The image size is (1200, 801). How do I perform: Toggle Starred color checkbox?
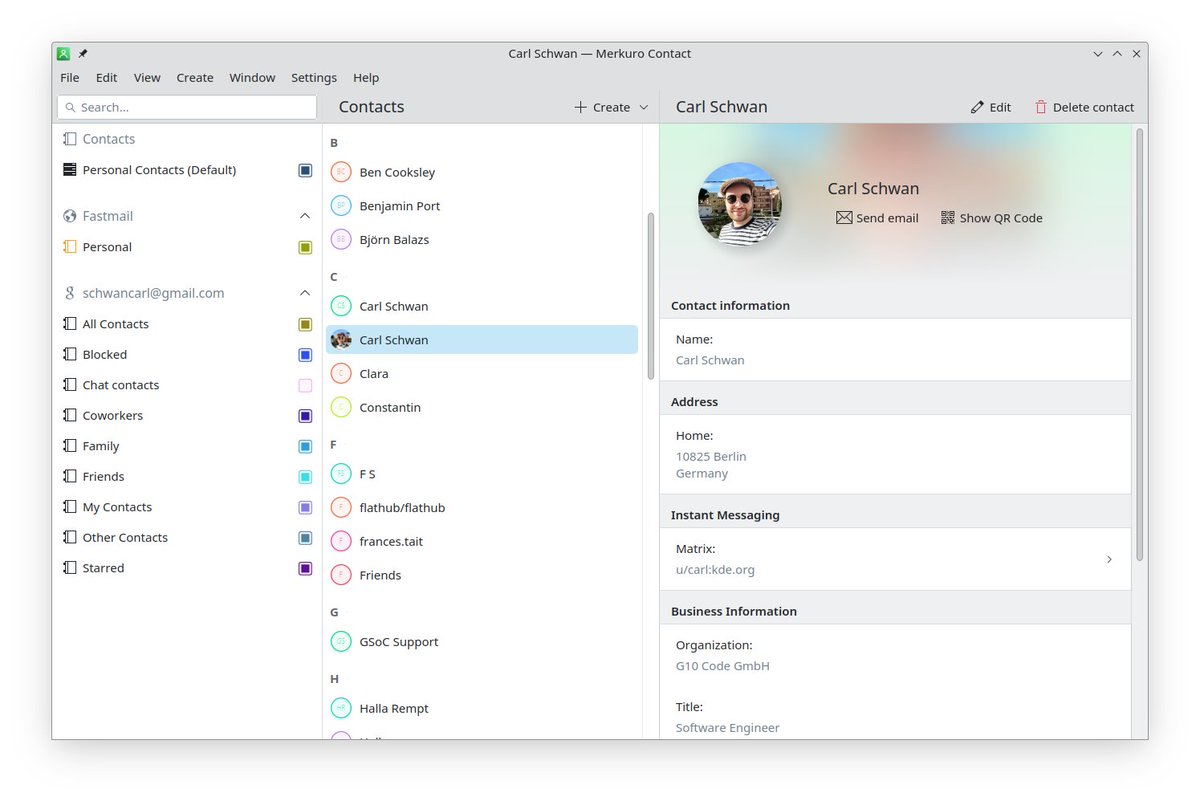point(305,568)
